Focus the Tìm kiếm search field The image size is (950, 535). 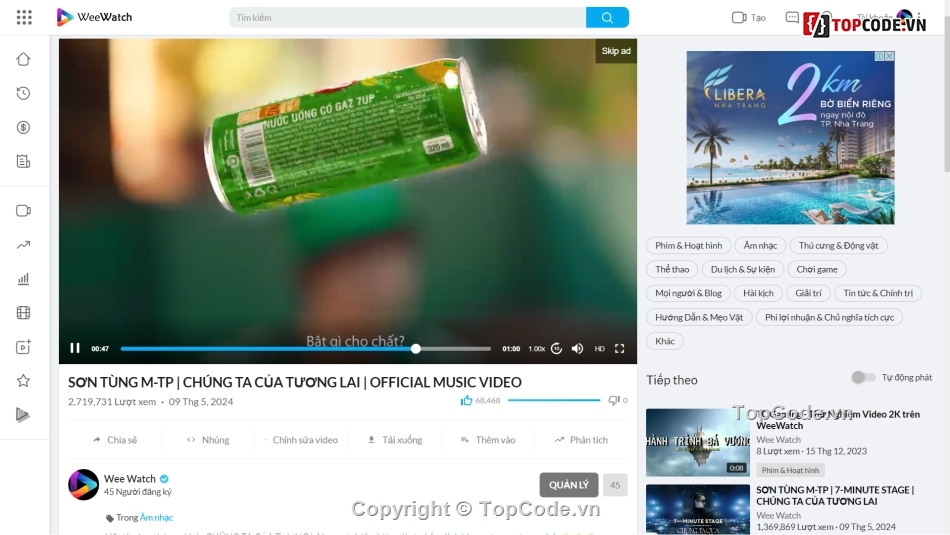[x=407, y=18]
